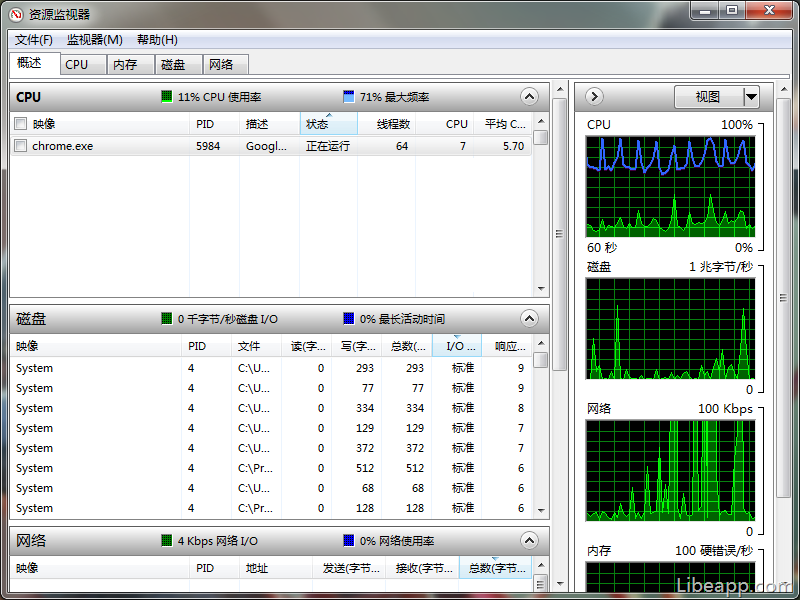Sort network table by 总数(字节... column

point(495,568)
